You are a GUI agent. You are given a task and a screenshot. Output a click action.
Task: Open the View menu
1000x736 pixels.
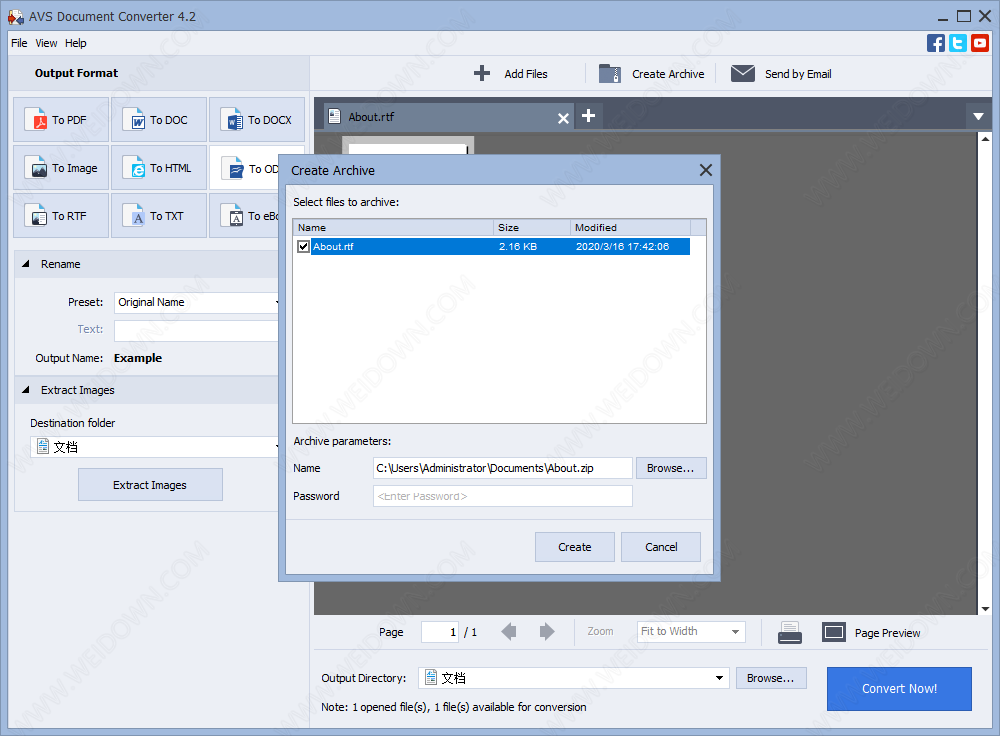[x=46, y=43]
